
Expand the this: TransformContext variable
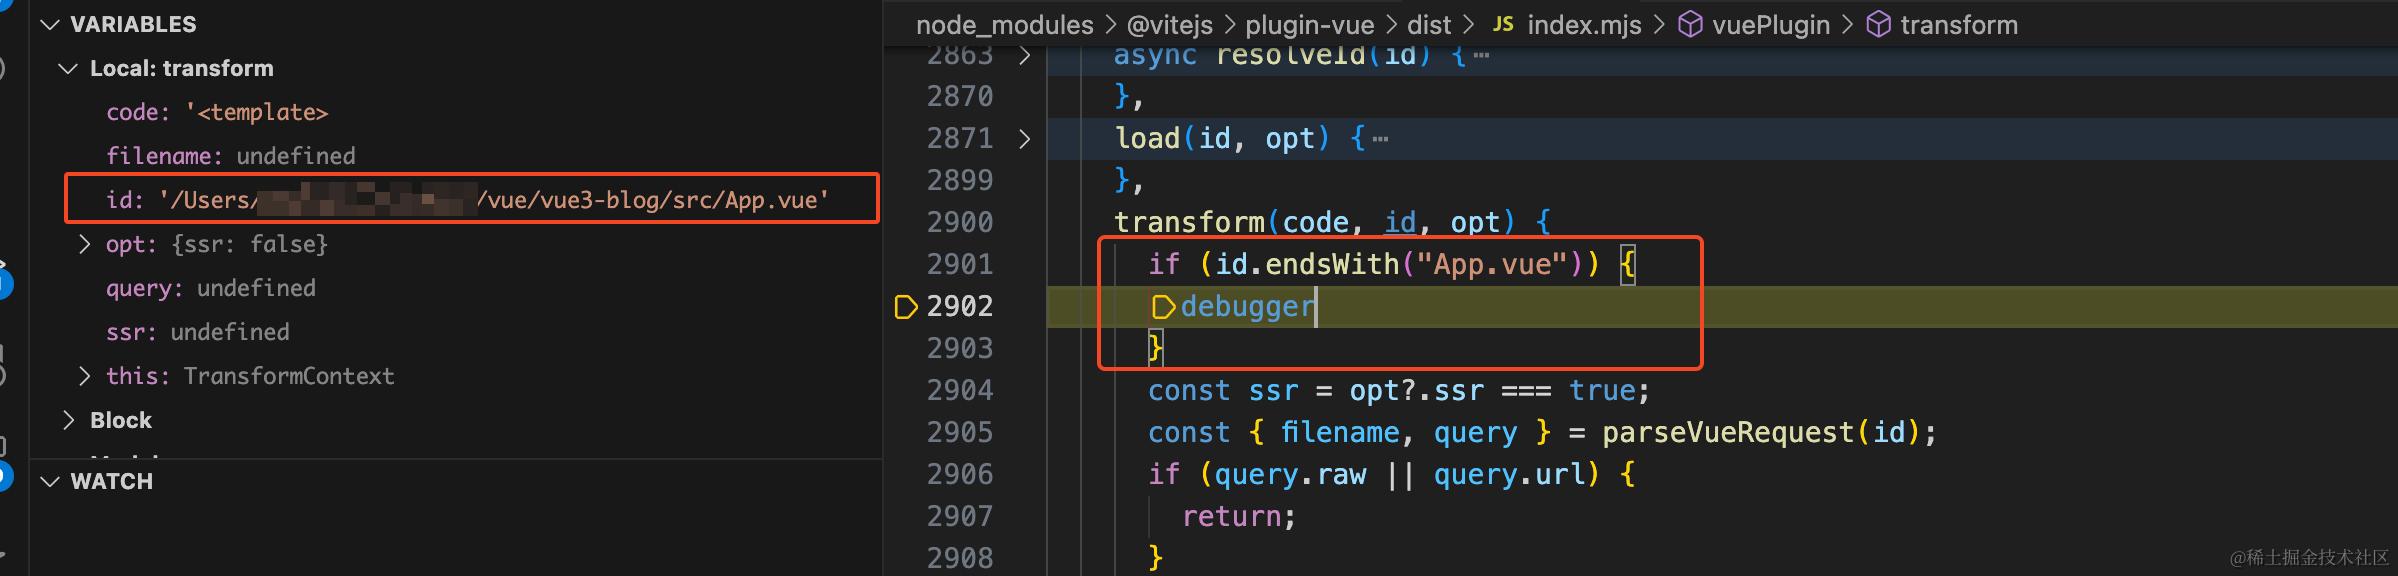85,376
